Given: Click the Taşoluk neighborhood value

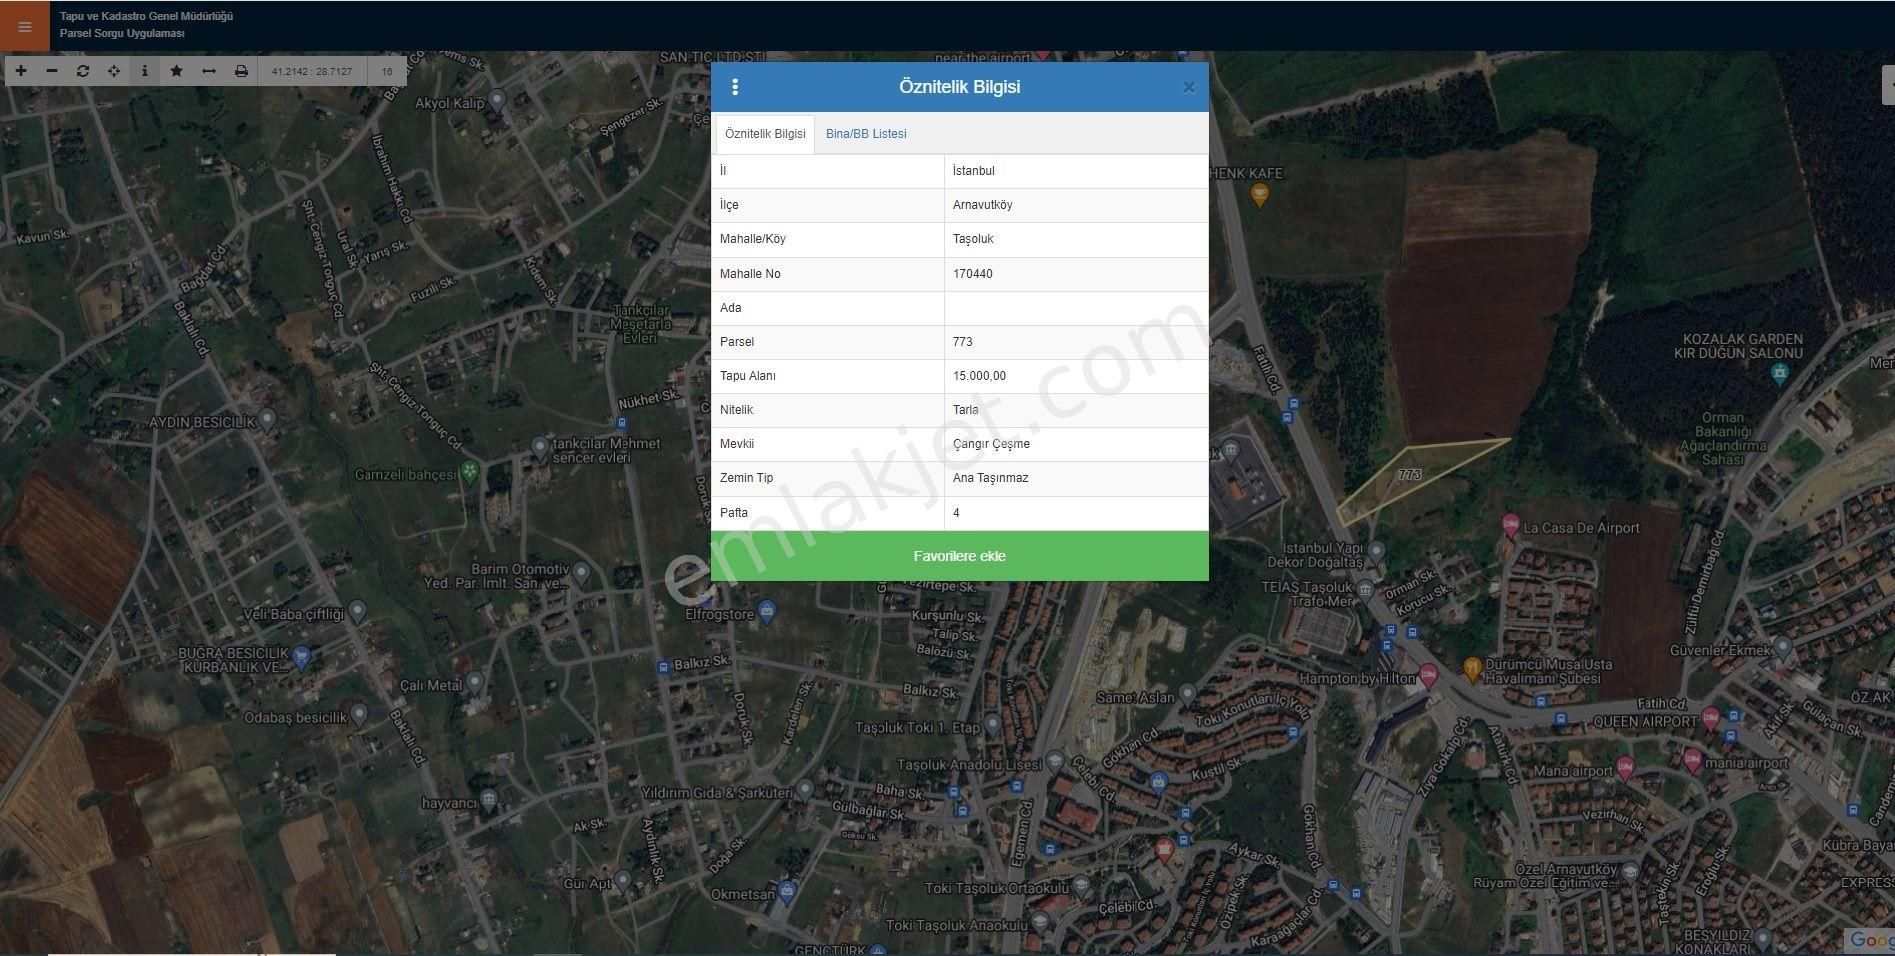Looking at the screenshot, I should click(1076, 239).
